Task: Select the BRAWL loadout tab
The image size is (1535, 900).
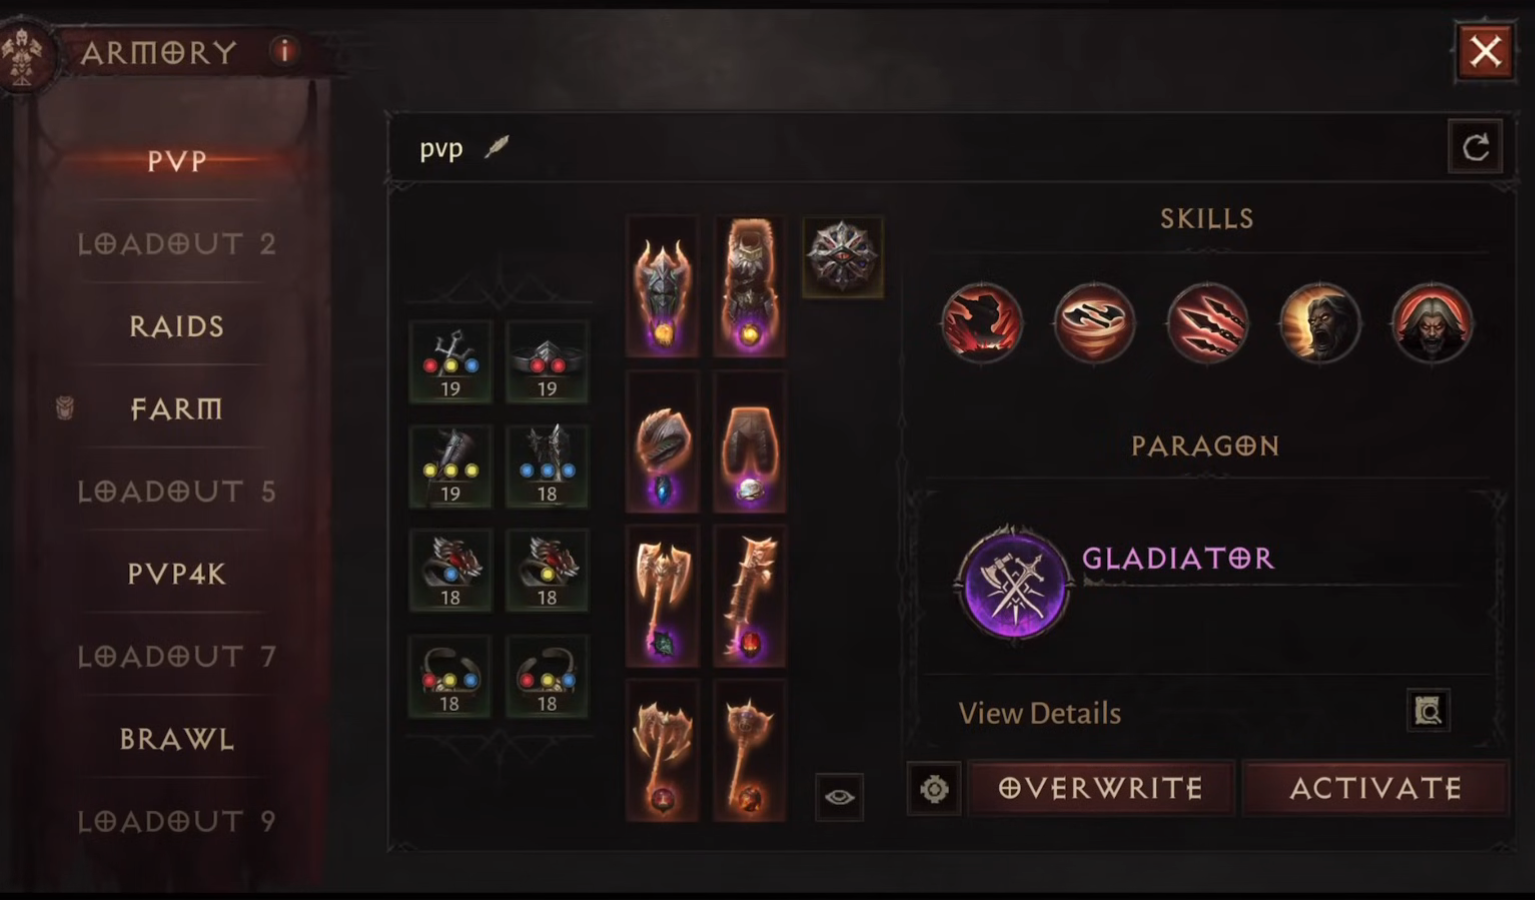Action: [x=177, y=739]
